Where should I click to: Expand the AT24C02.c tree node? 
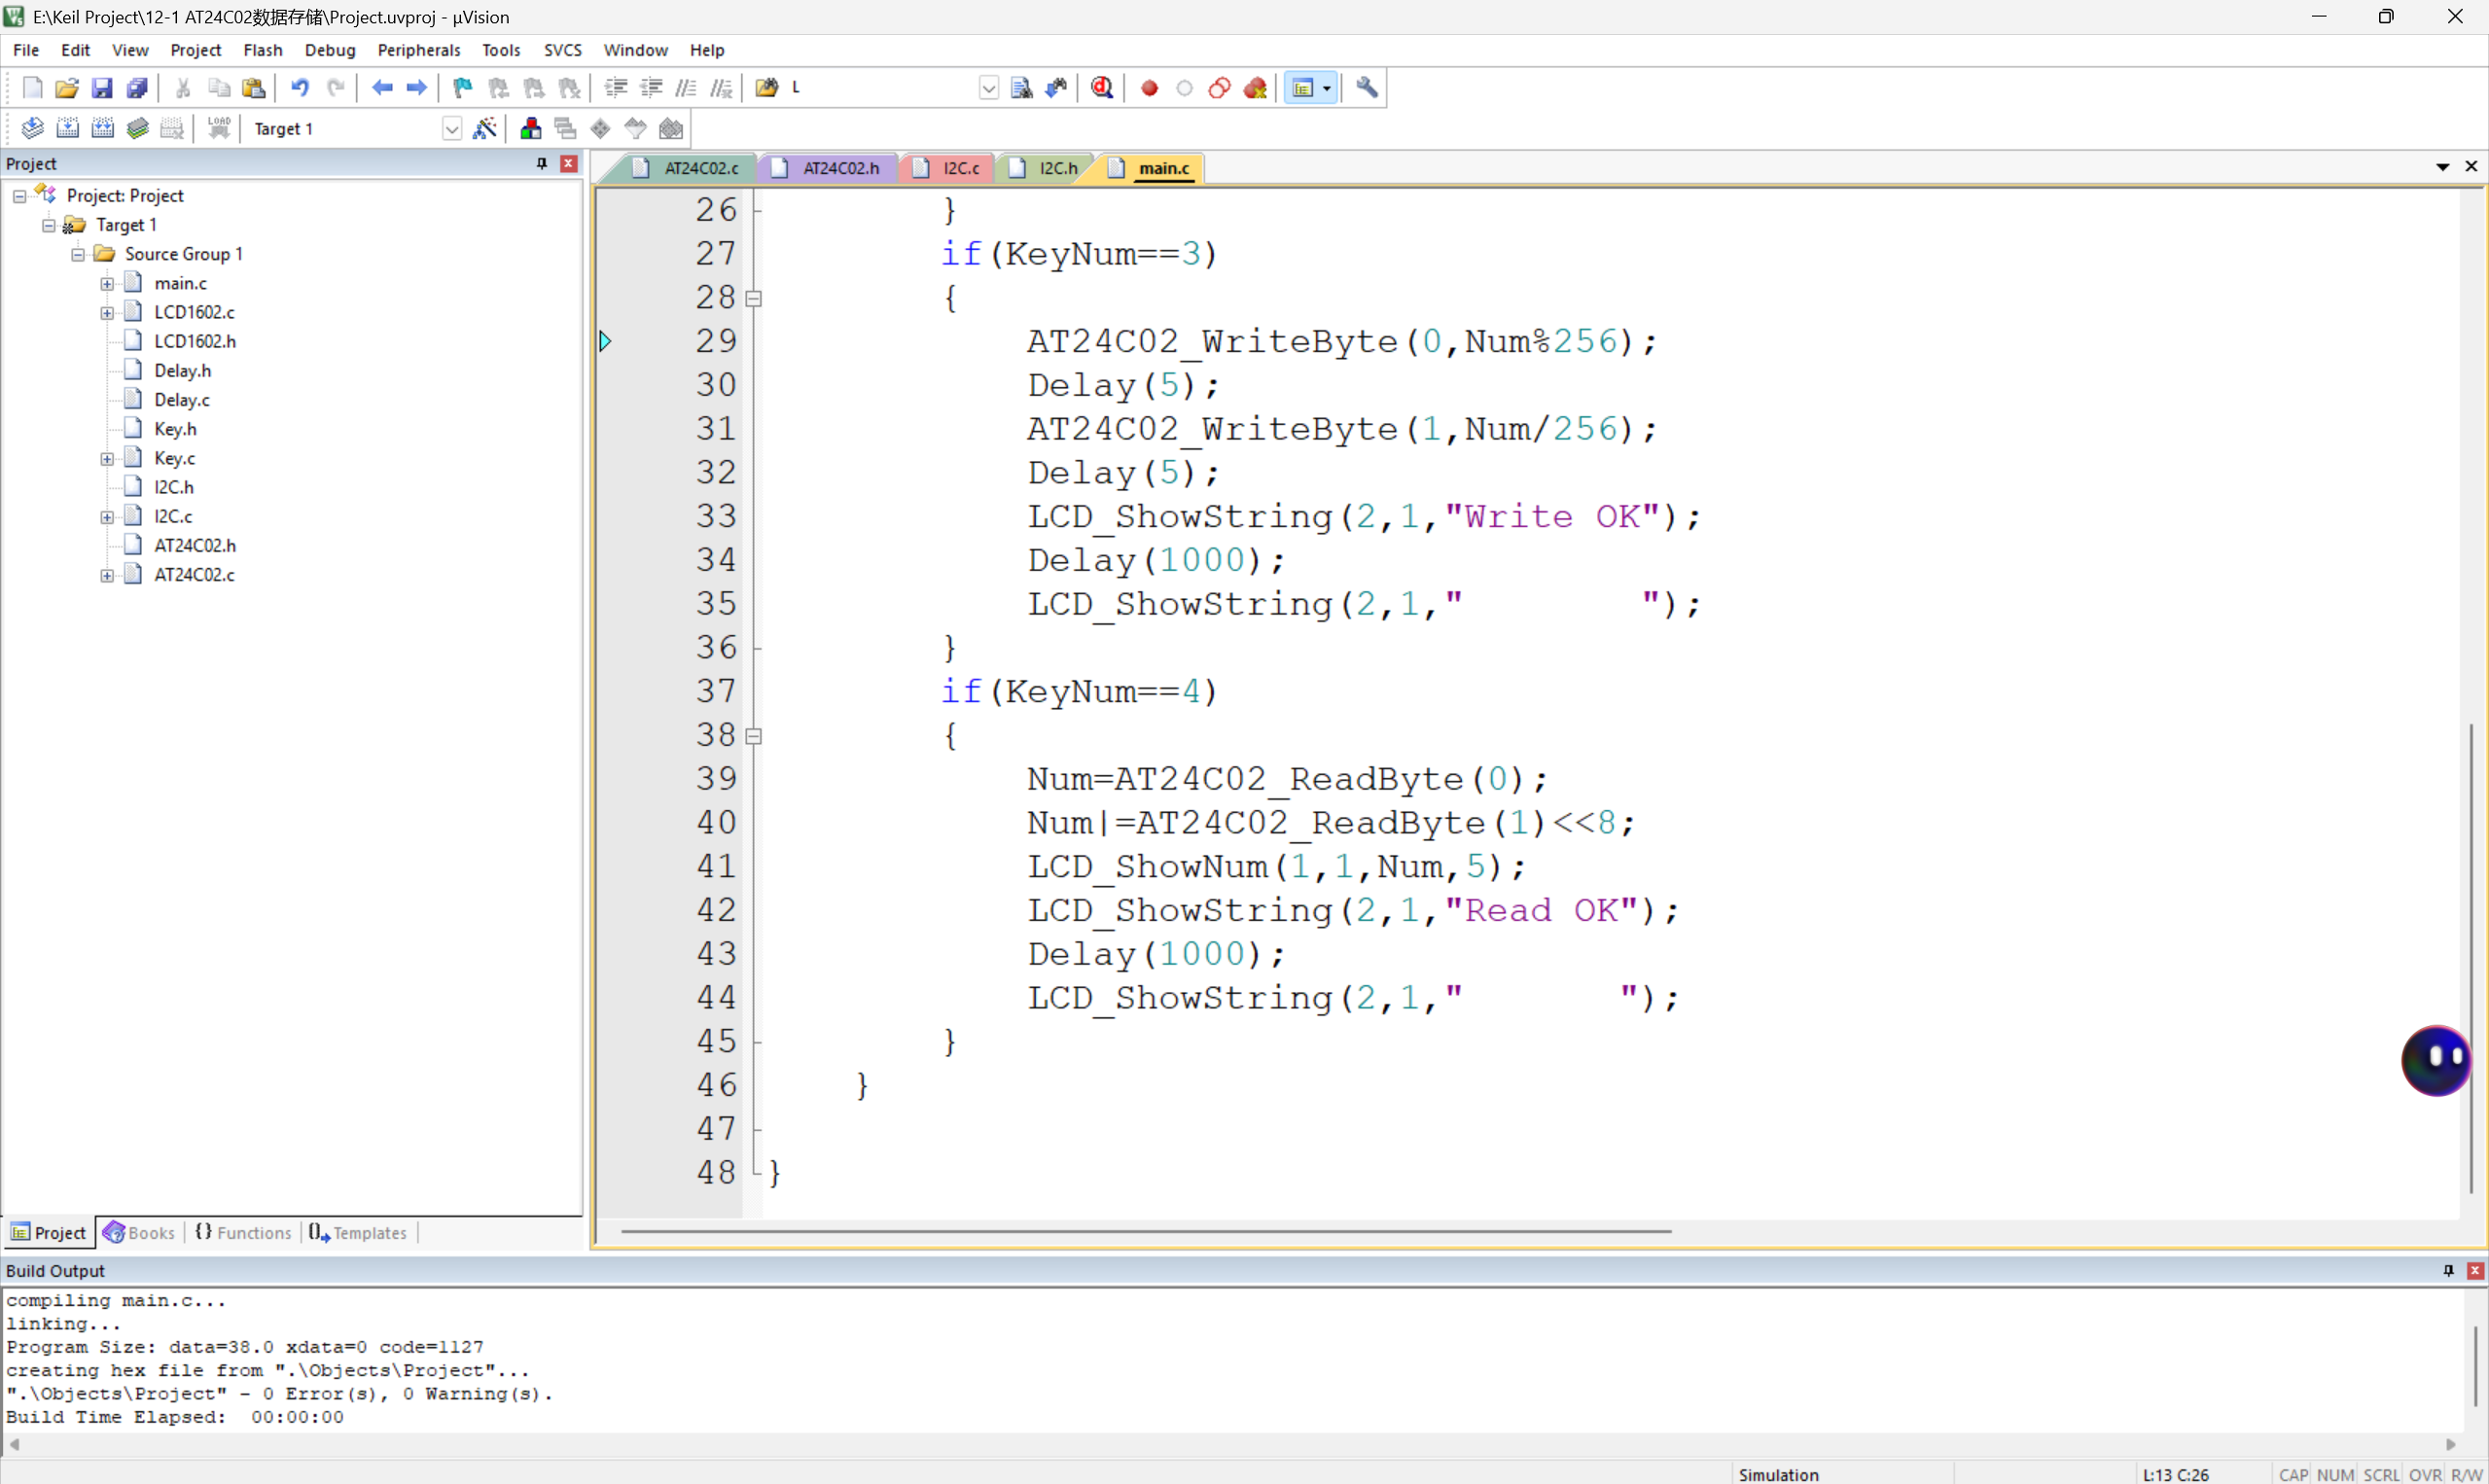pyautogui.click(x=107, y=575)
